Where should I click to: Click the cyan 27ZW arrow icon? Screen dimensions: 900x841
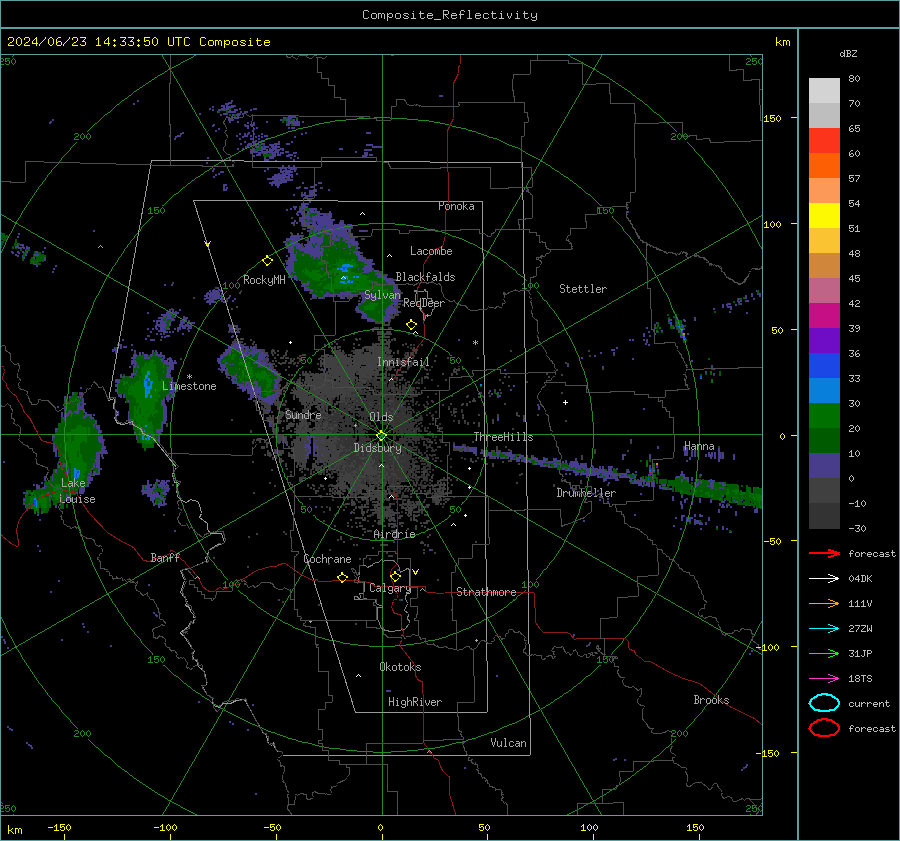pos(824,629)
